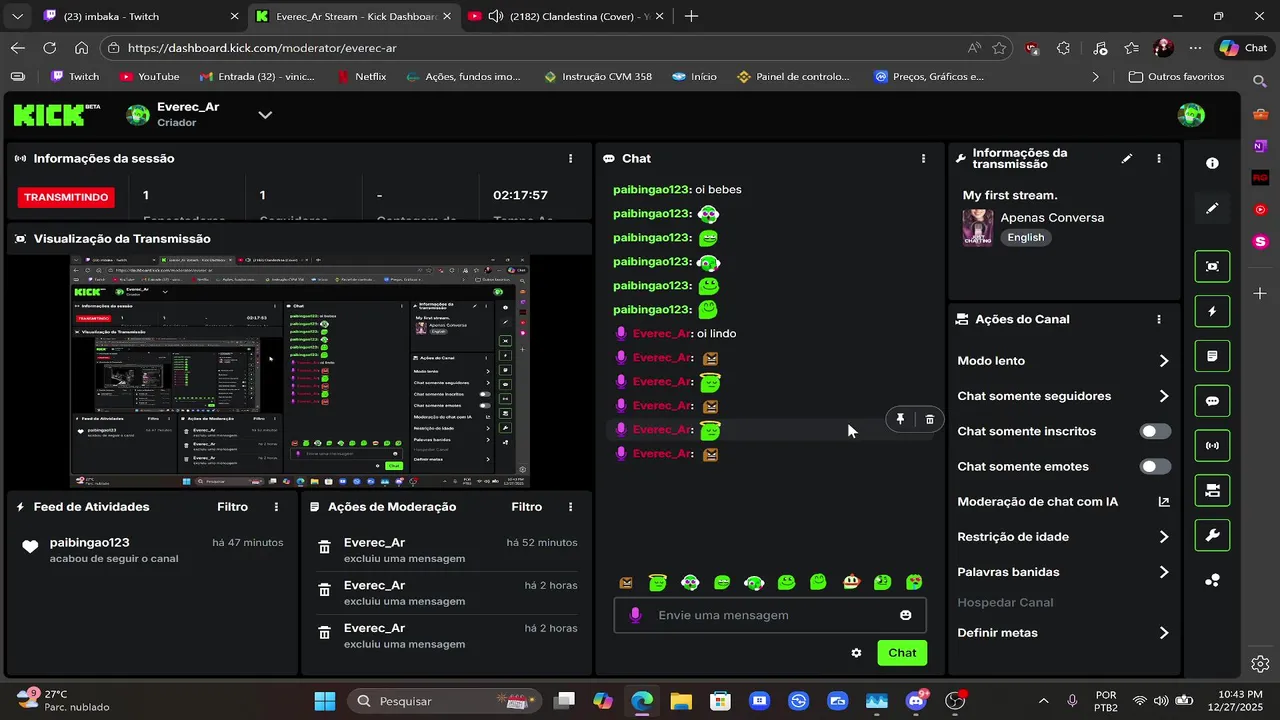Image resolution: width=1280 pixels, height=720 pixels.
Task: Open the browser tab list dropdown arrow
Action: [17, 16]
